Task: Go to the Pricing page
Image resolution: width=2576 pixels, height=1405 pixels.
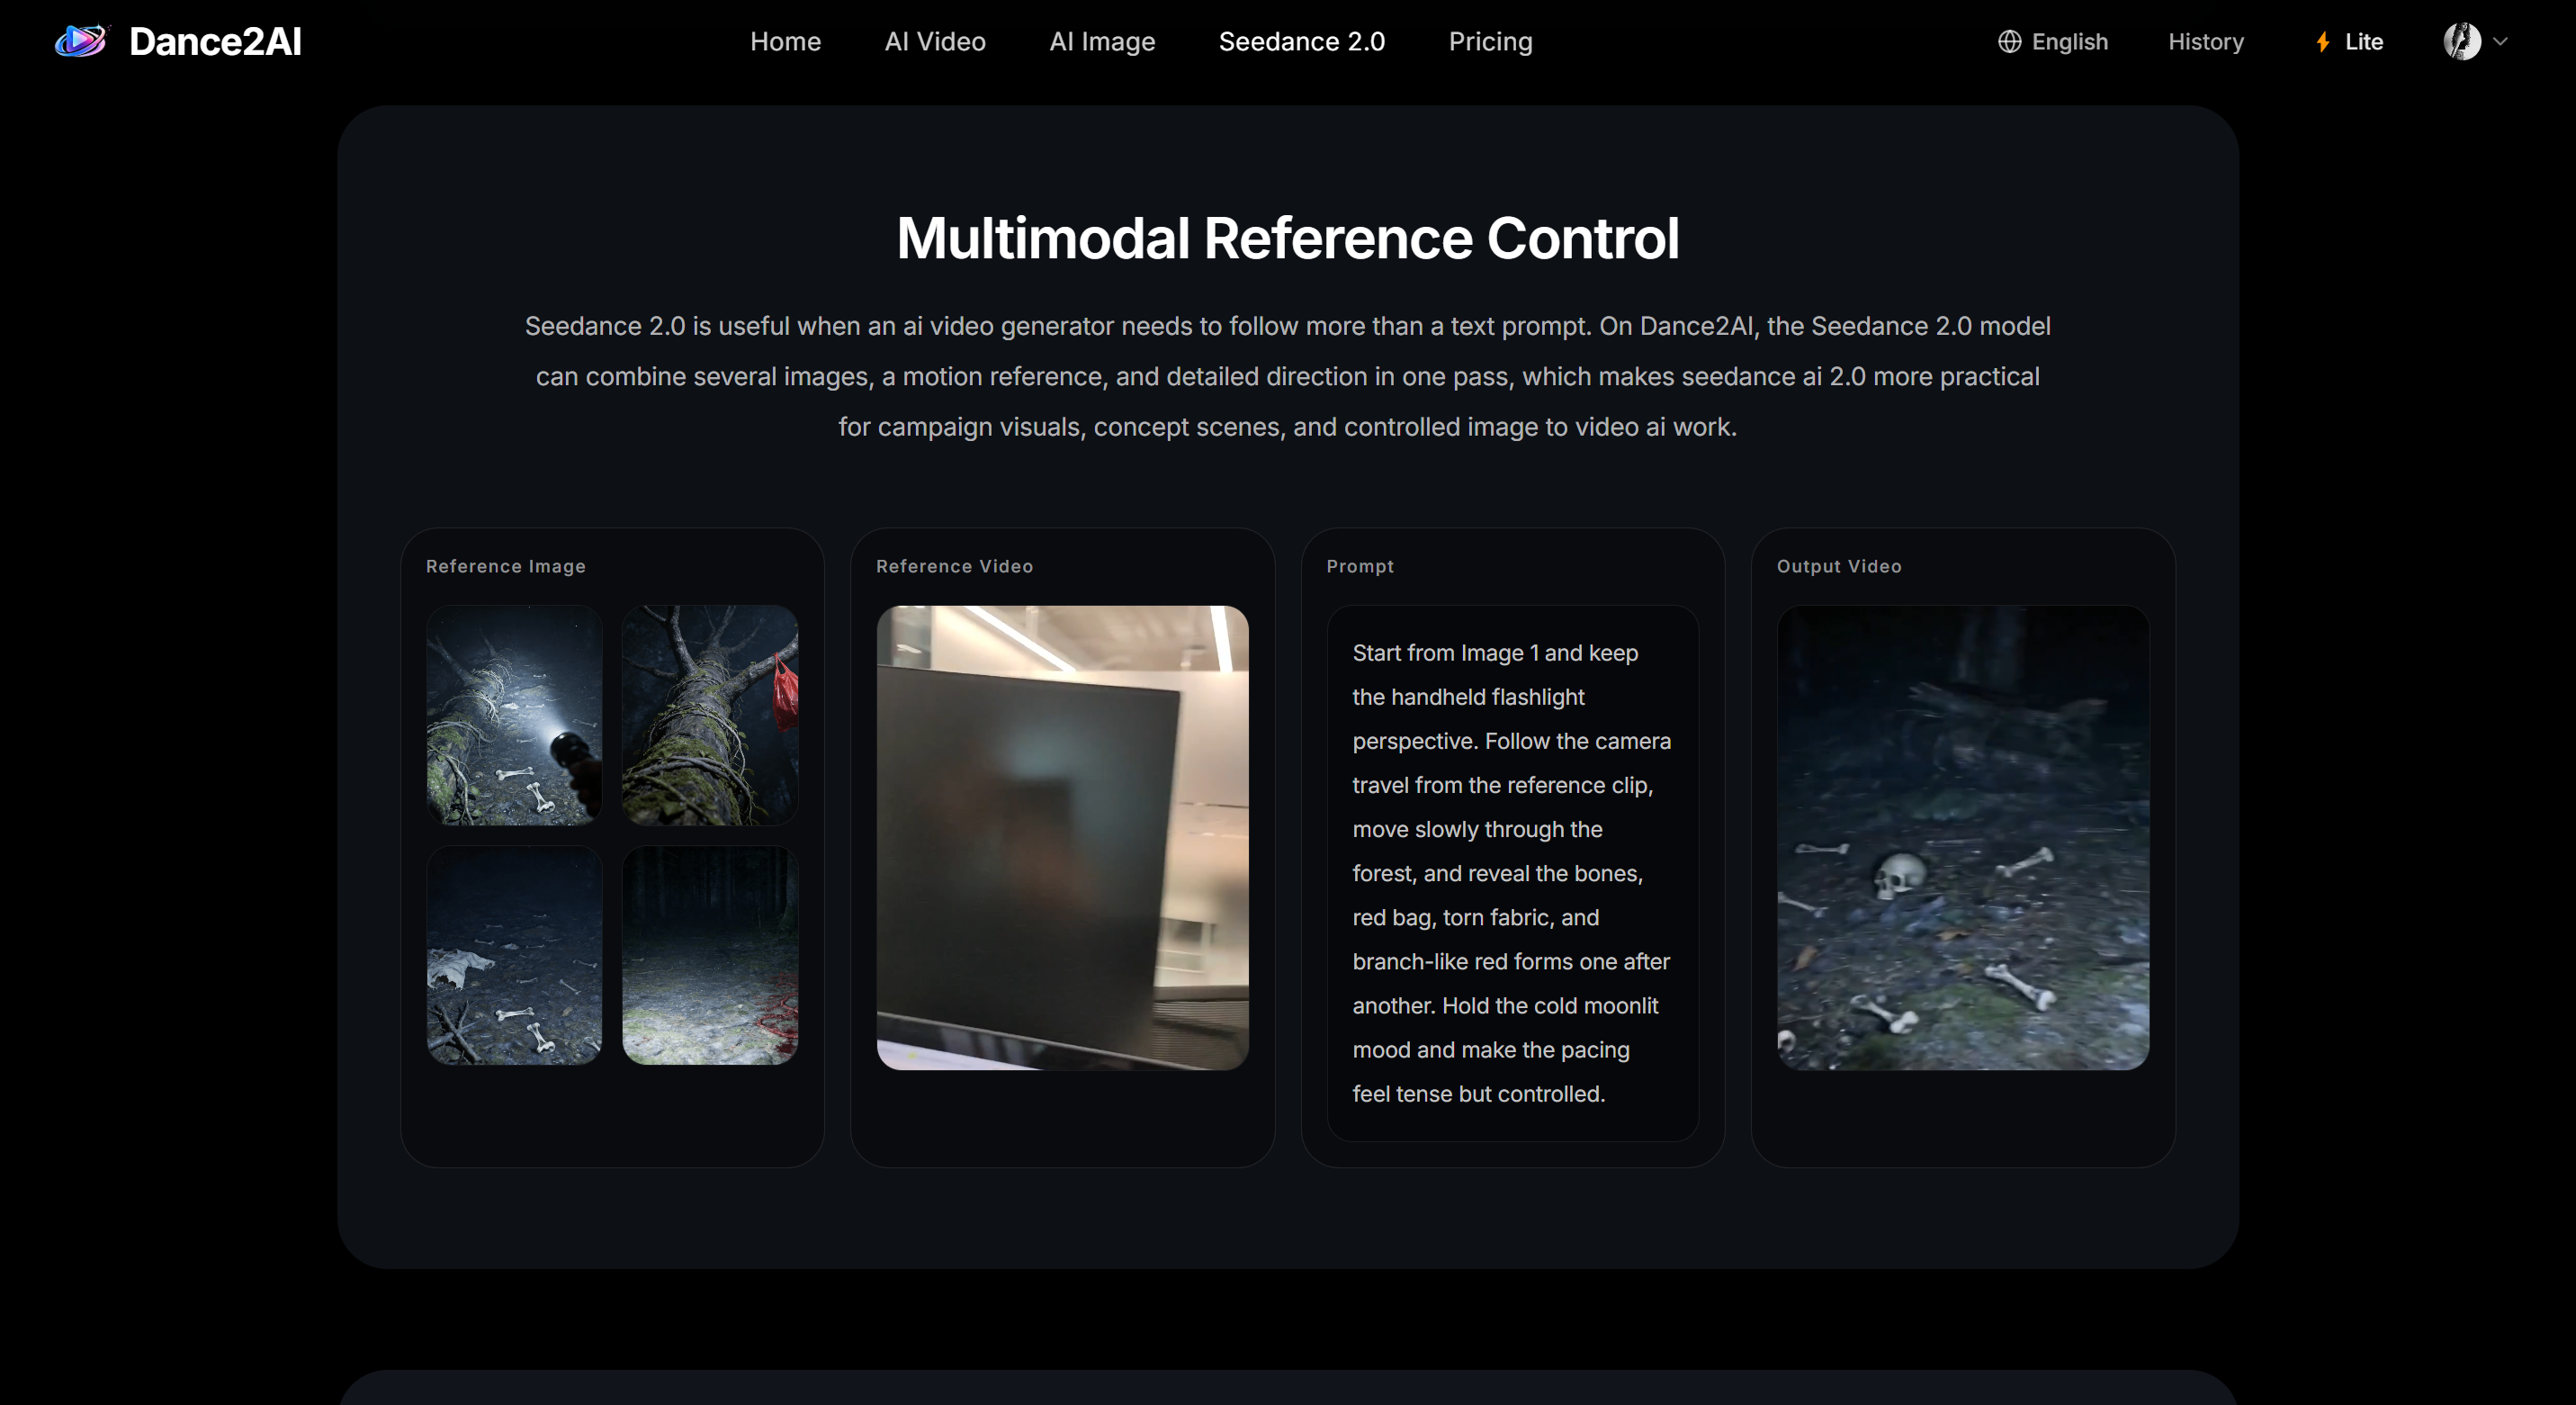Action: pos(1491,41)
